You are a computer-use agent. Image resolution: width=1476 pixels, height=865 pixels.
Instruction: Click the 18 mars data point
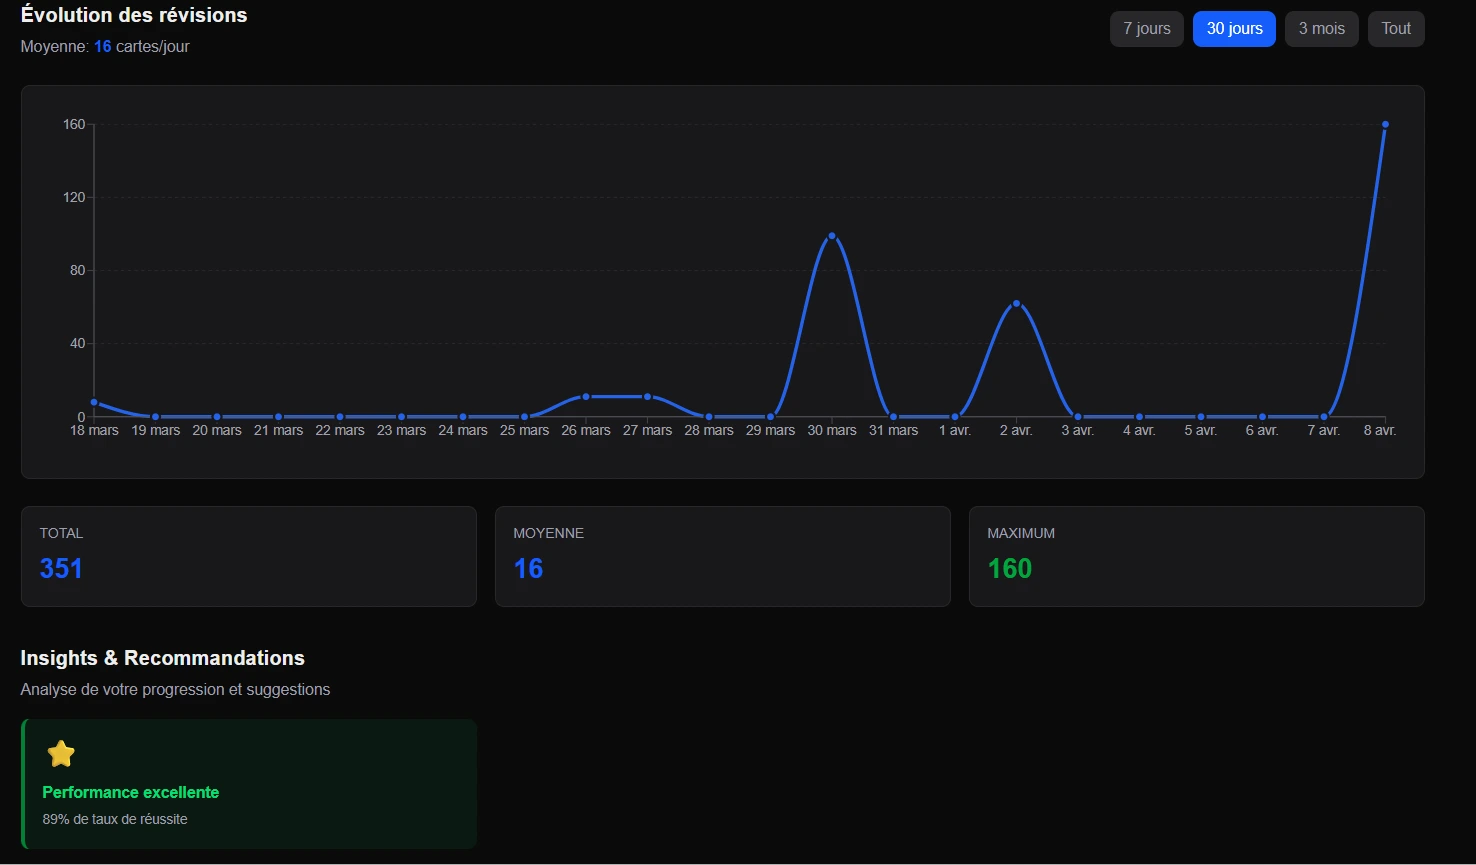coord(94,402)
